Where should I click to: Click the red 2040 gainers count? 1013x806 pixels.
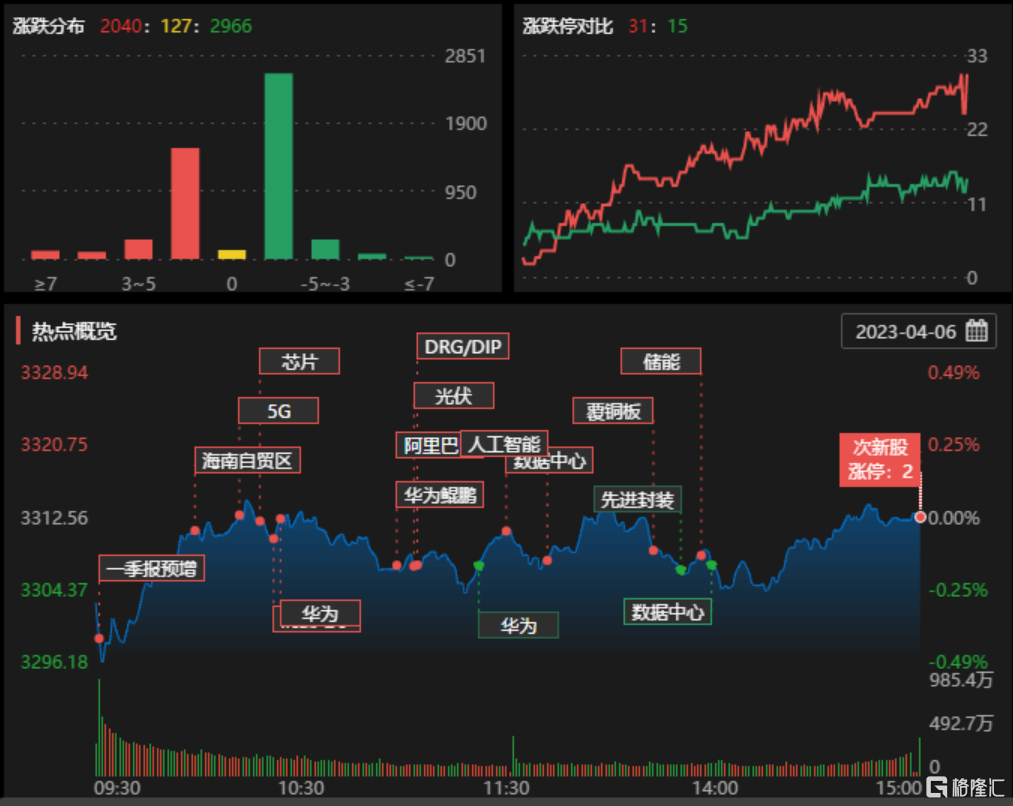[x=121, y=26]
